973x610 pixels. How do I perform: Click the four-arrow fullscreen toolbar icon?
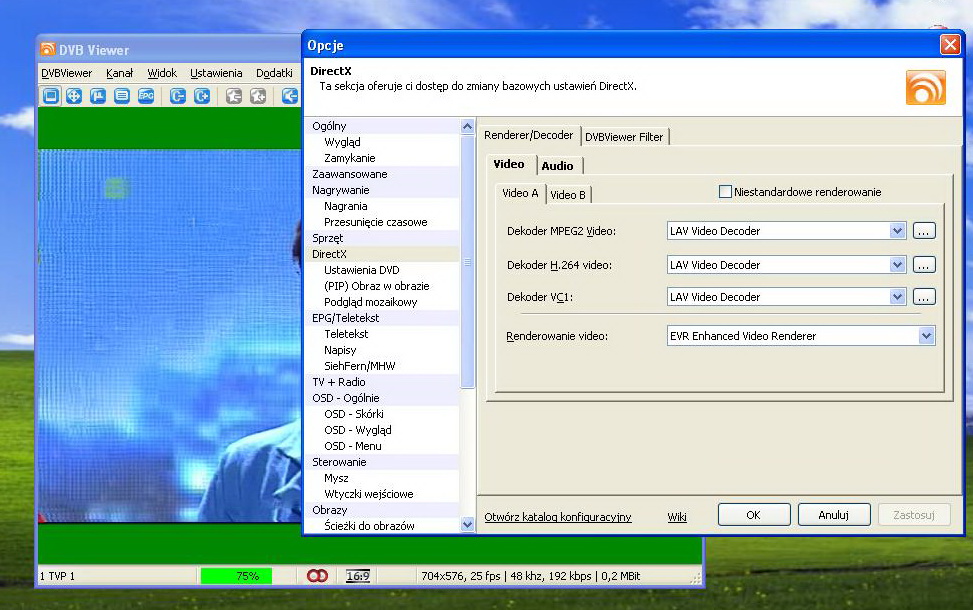(74, 96)
